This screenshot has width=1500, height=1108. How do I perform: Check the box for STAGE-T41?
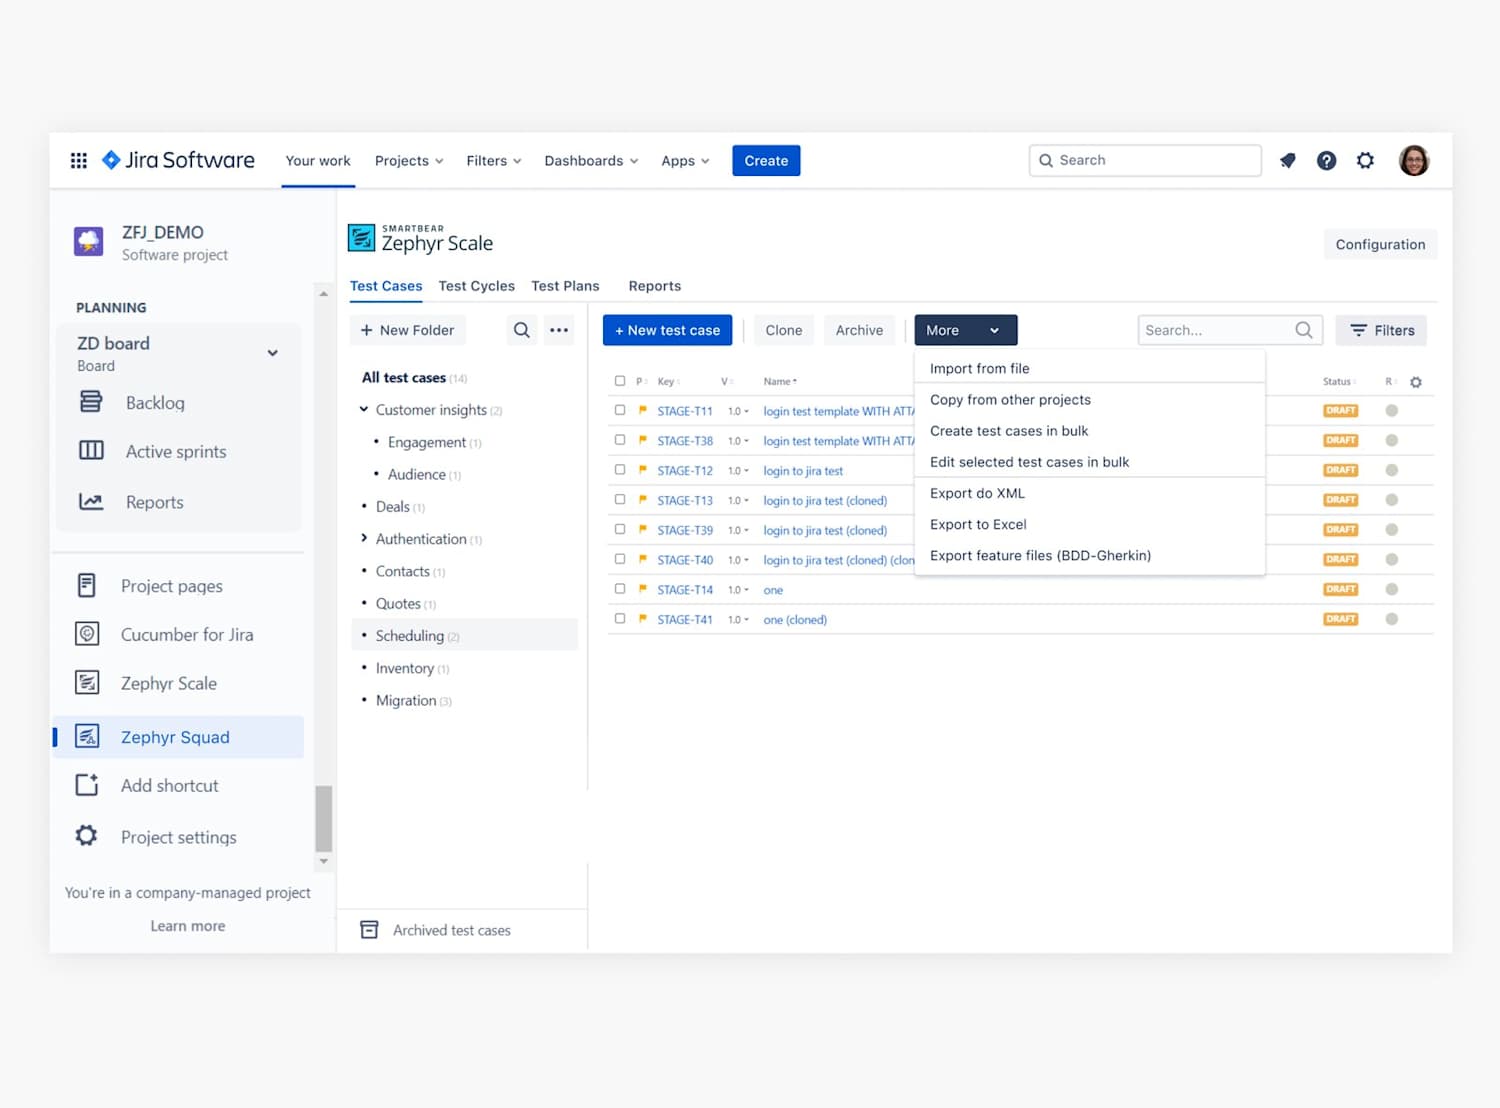[620, 619]
